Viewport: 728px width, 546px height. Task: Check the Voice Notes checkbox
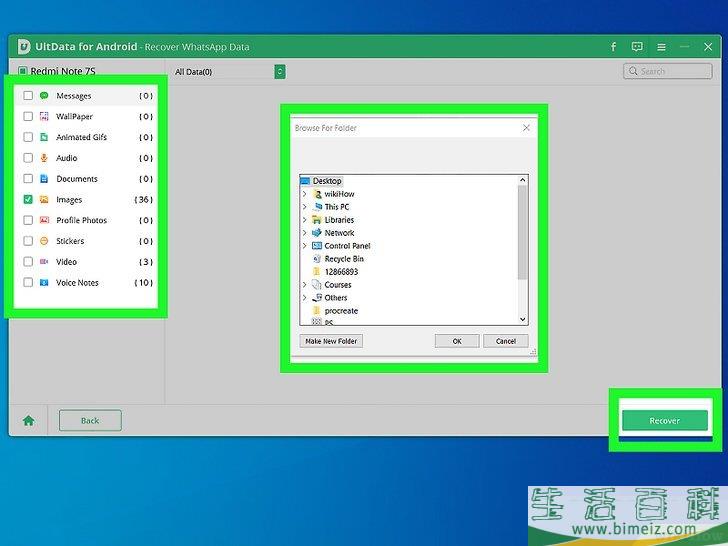[x=28, y=282]
